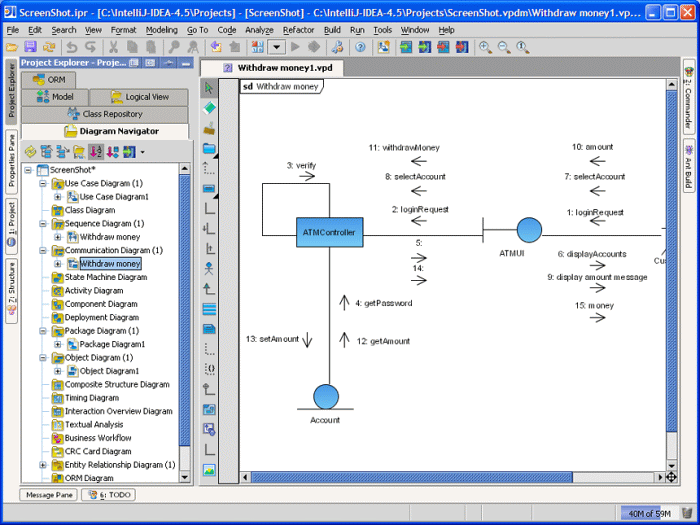
Task: Click the pan crosshair icon at the diagram corner
Action: click(x=671, y=477)
